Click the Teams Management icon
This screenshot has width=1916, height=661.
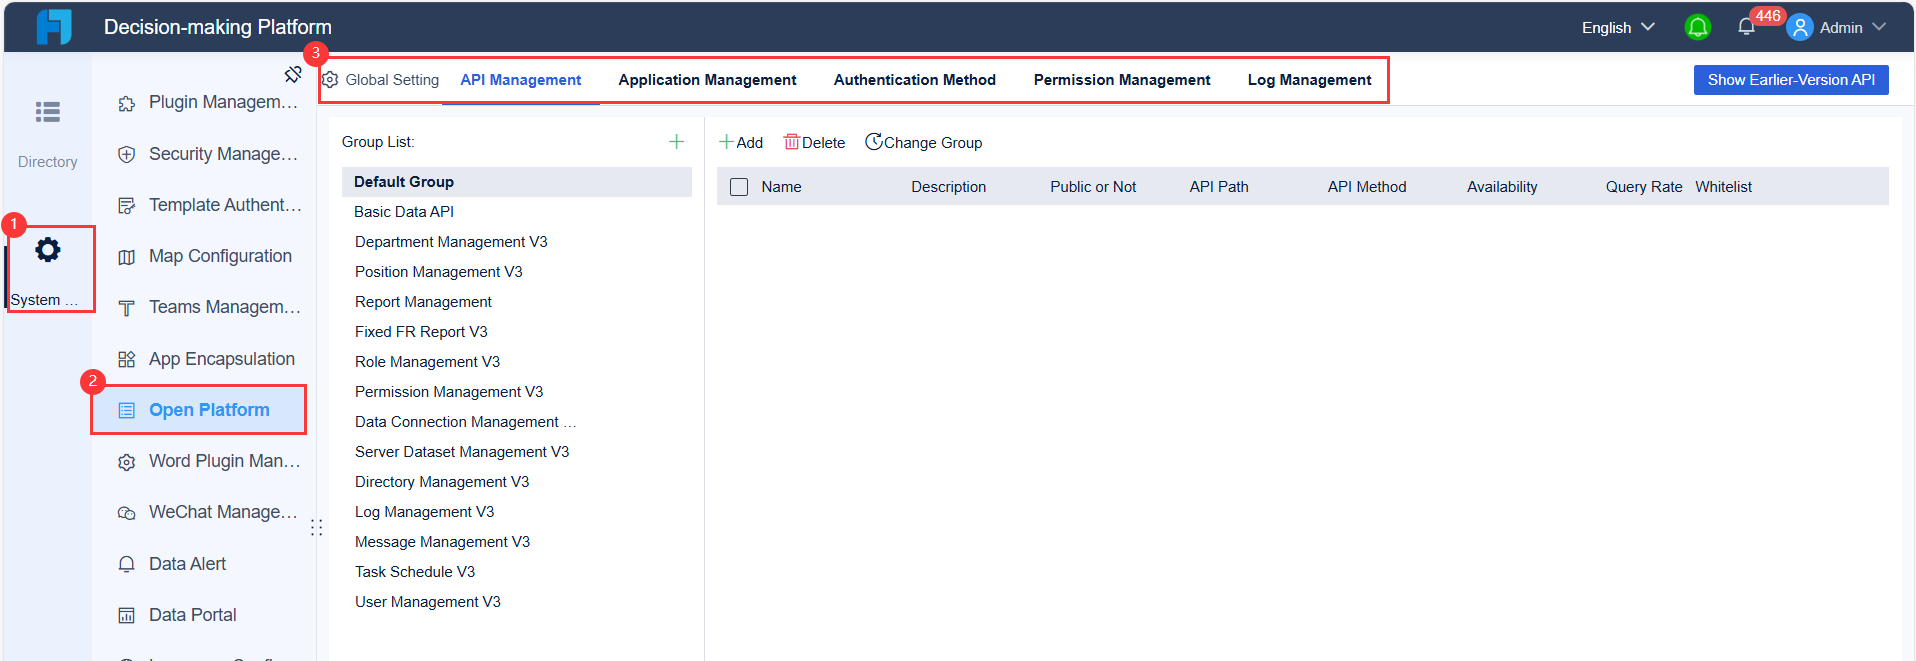click(x=126, y=308)
